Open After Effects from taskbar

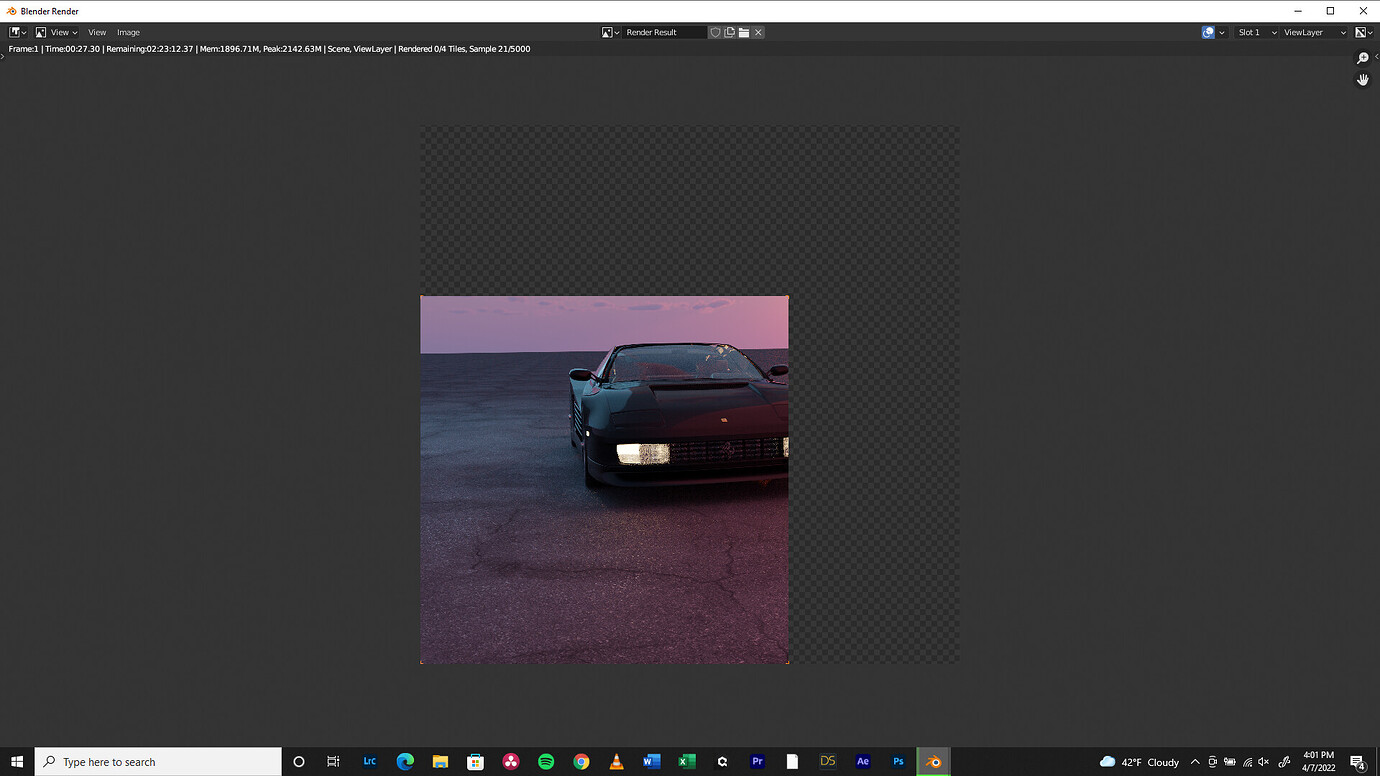(x=863, y=761)
